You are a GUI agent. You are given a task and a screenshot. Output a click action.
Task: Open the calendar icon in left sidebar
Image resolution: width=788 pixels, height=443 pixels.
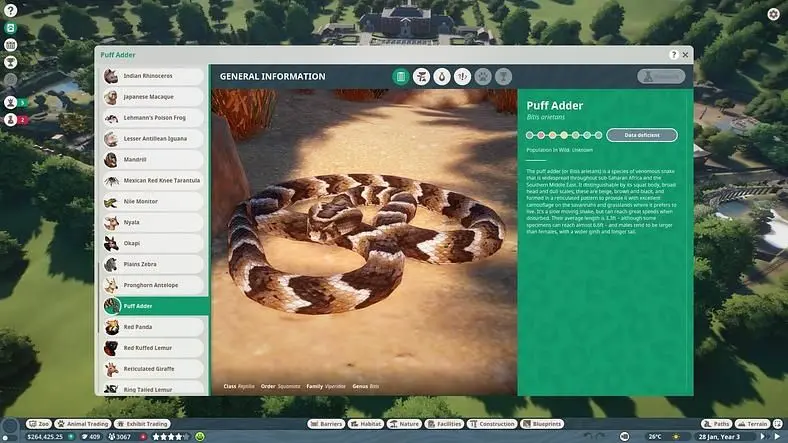tap(11, 45)
